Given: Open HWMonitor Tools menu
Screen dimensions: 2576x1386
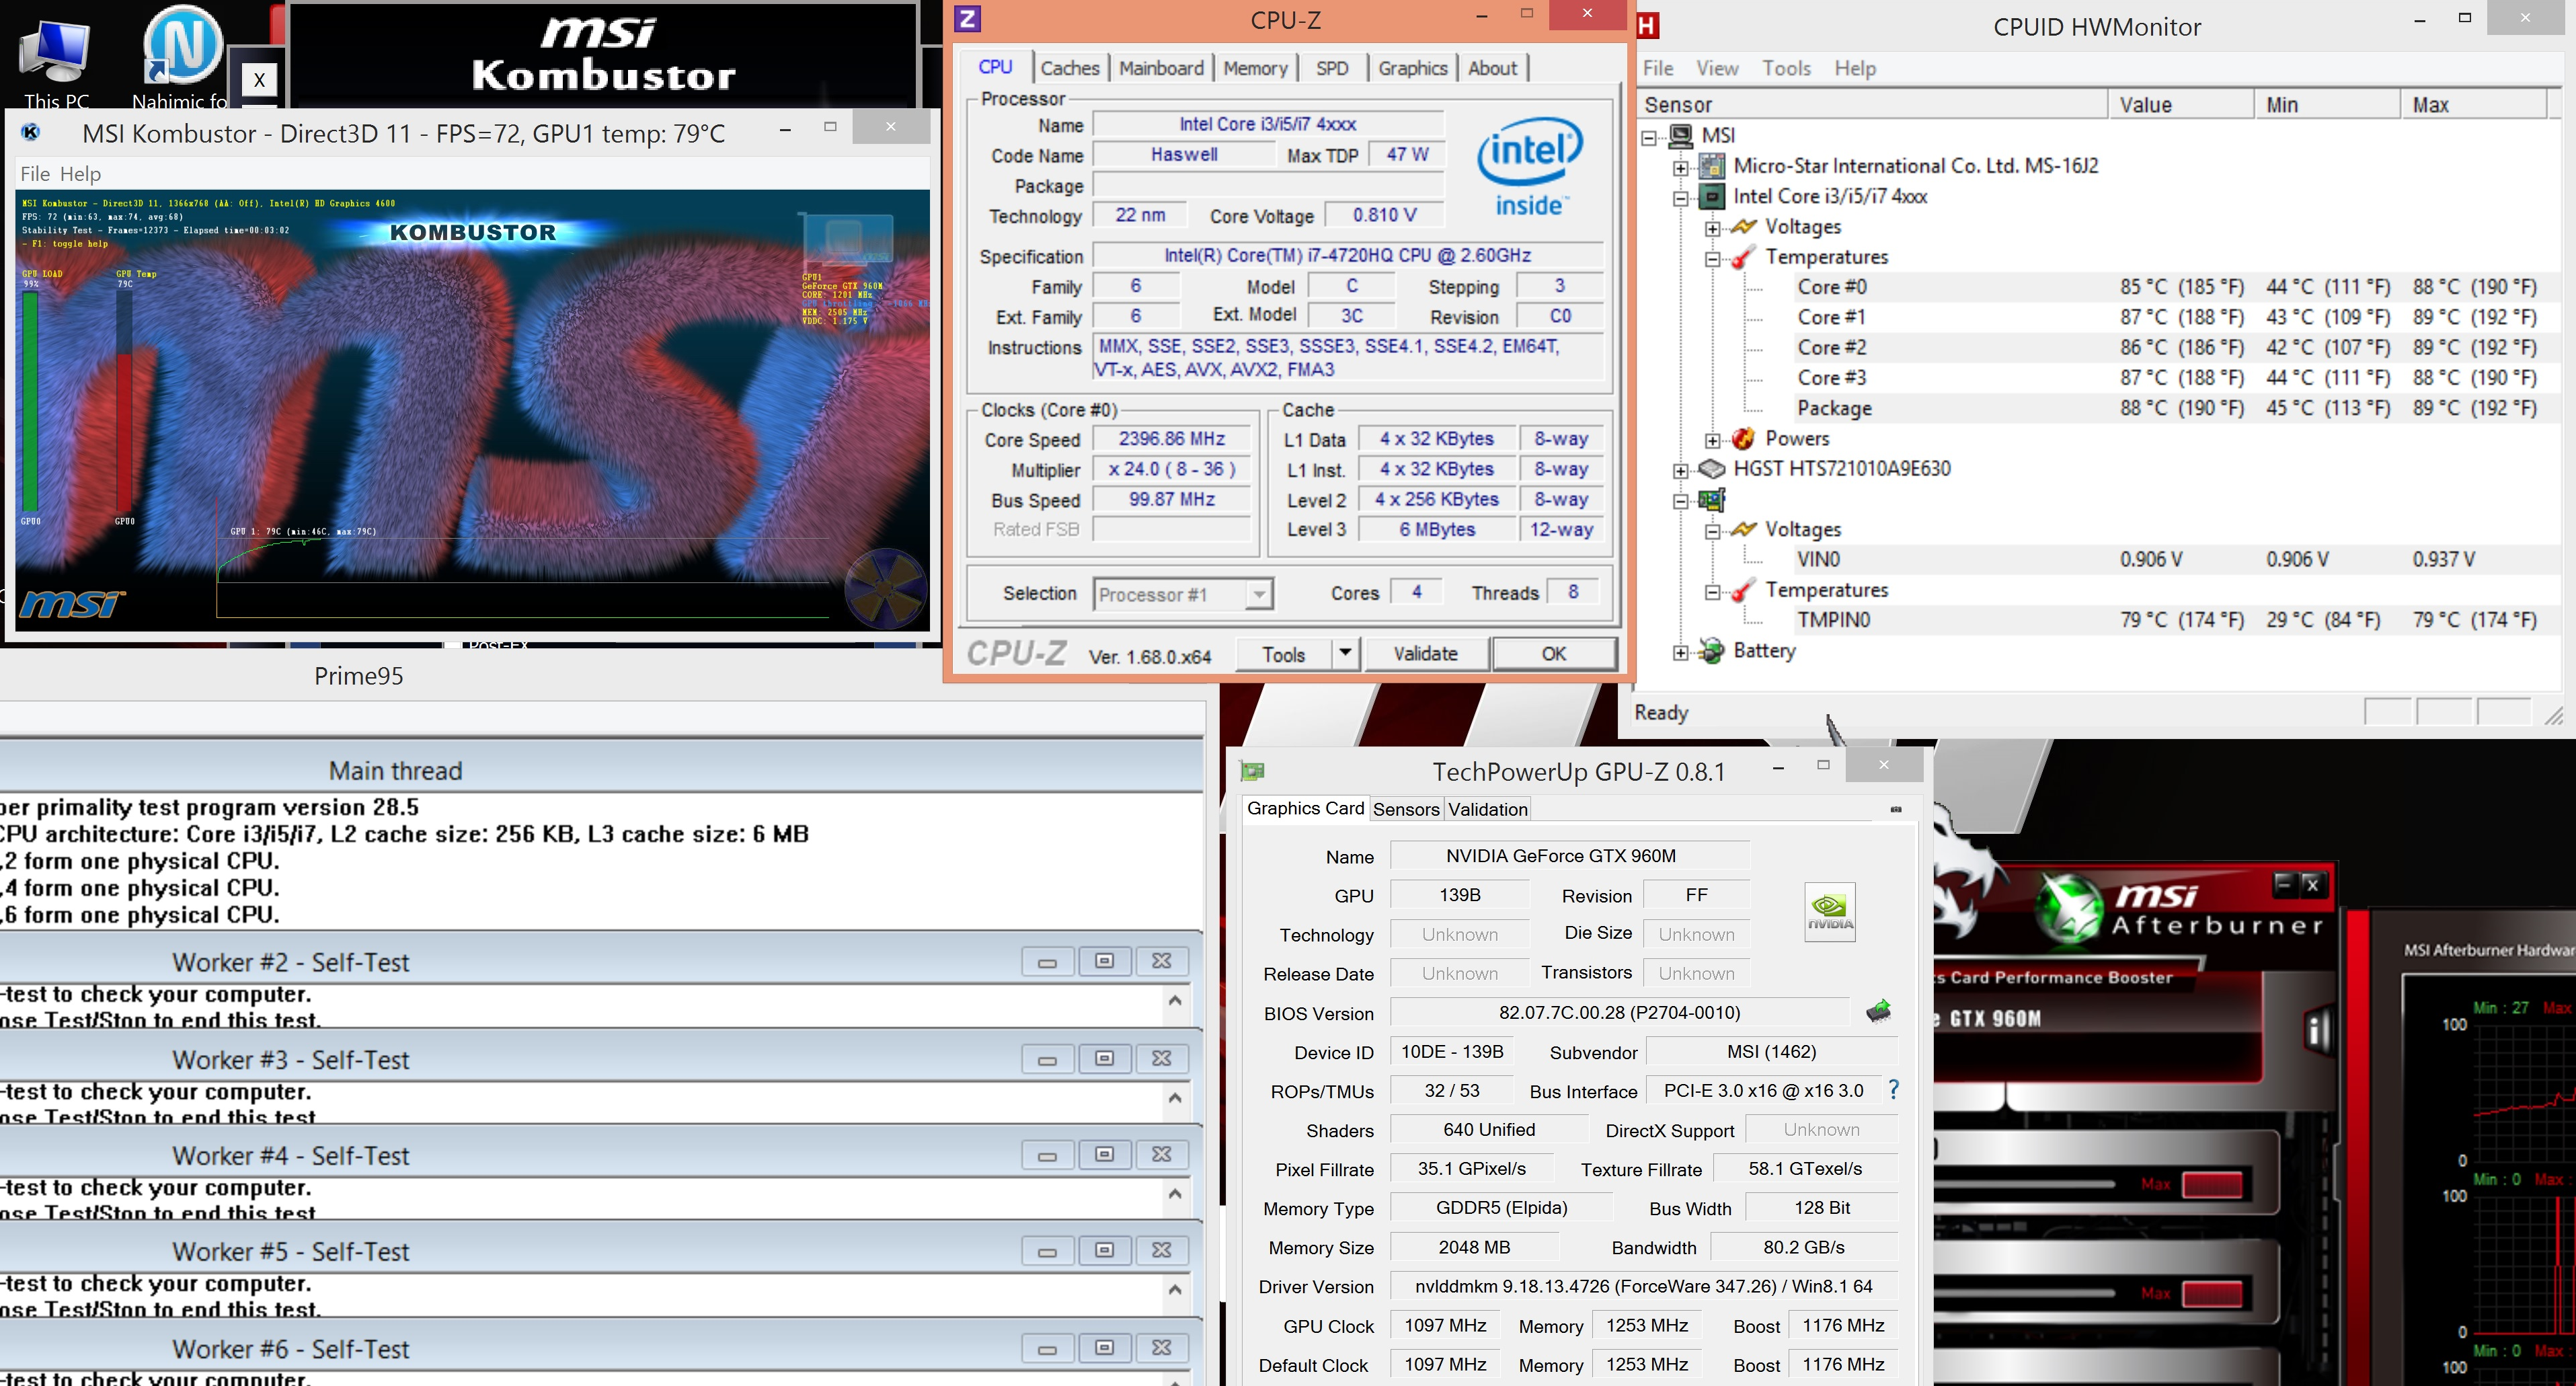Looking at the screenshot, I should 1786,68.
